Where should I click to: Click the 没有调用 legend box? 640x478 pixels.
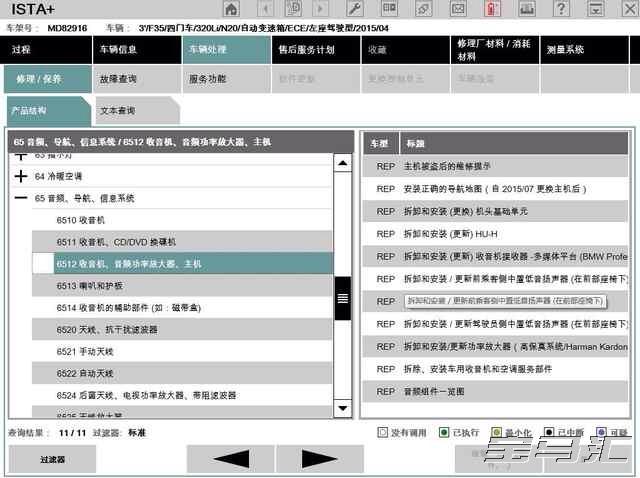382,432
